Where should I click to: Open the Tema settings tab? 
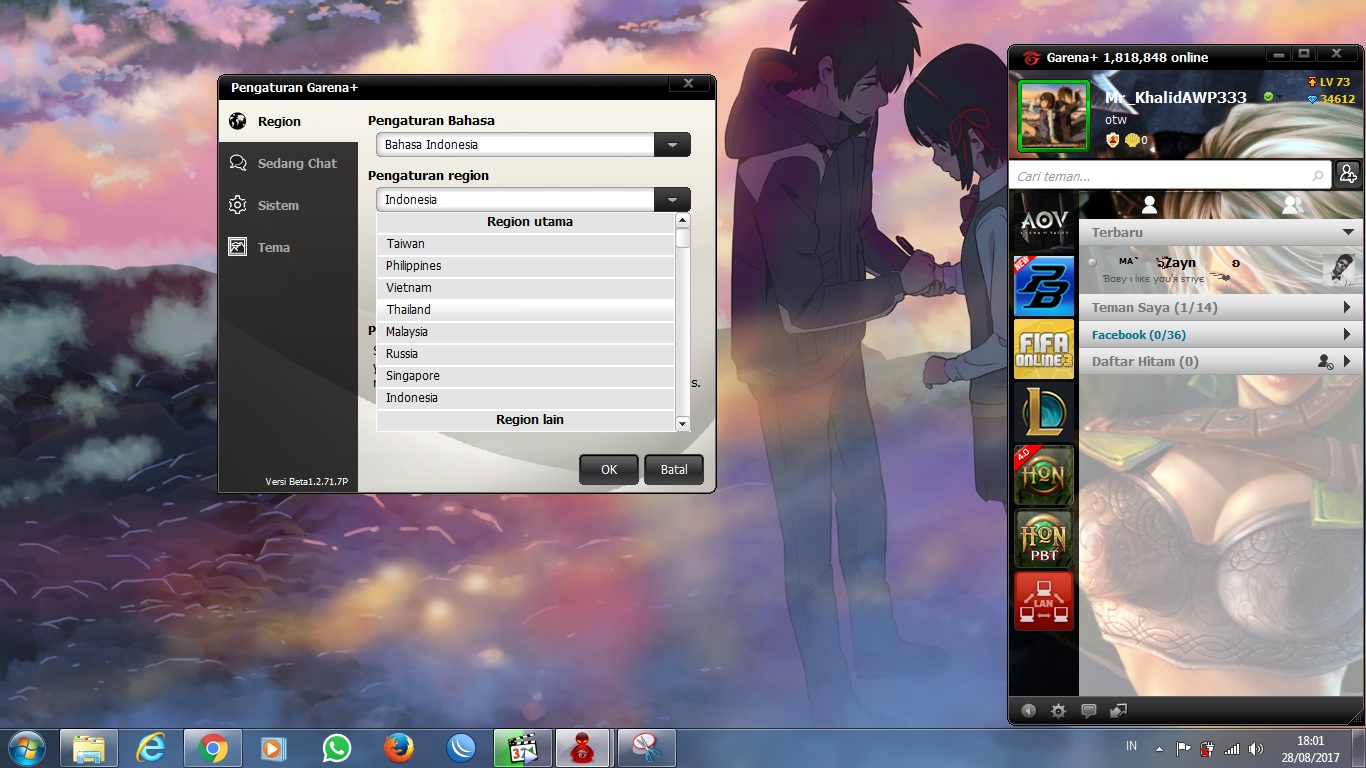(288, 247)
